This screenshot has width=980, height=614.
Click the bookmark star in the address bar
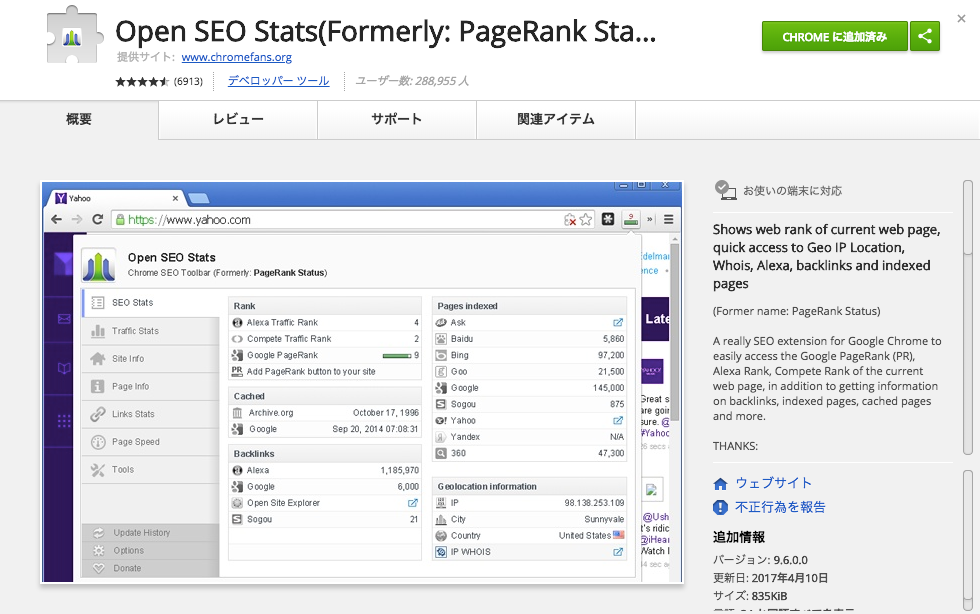(586, 219)
